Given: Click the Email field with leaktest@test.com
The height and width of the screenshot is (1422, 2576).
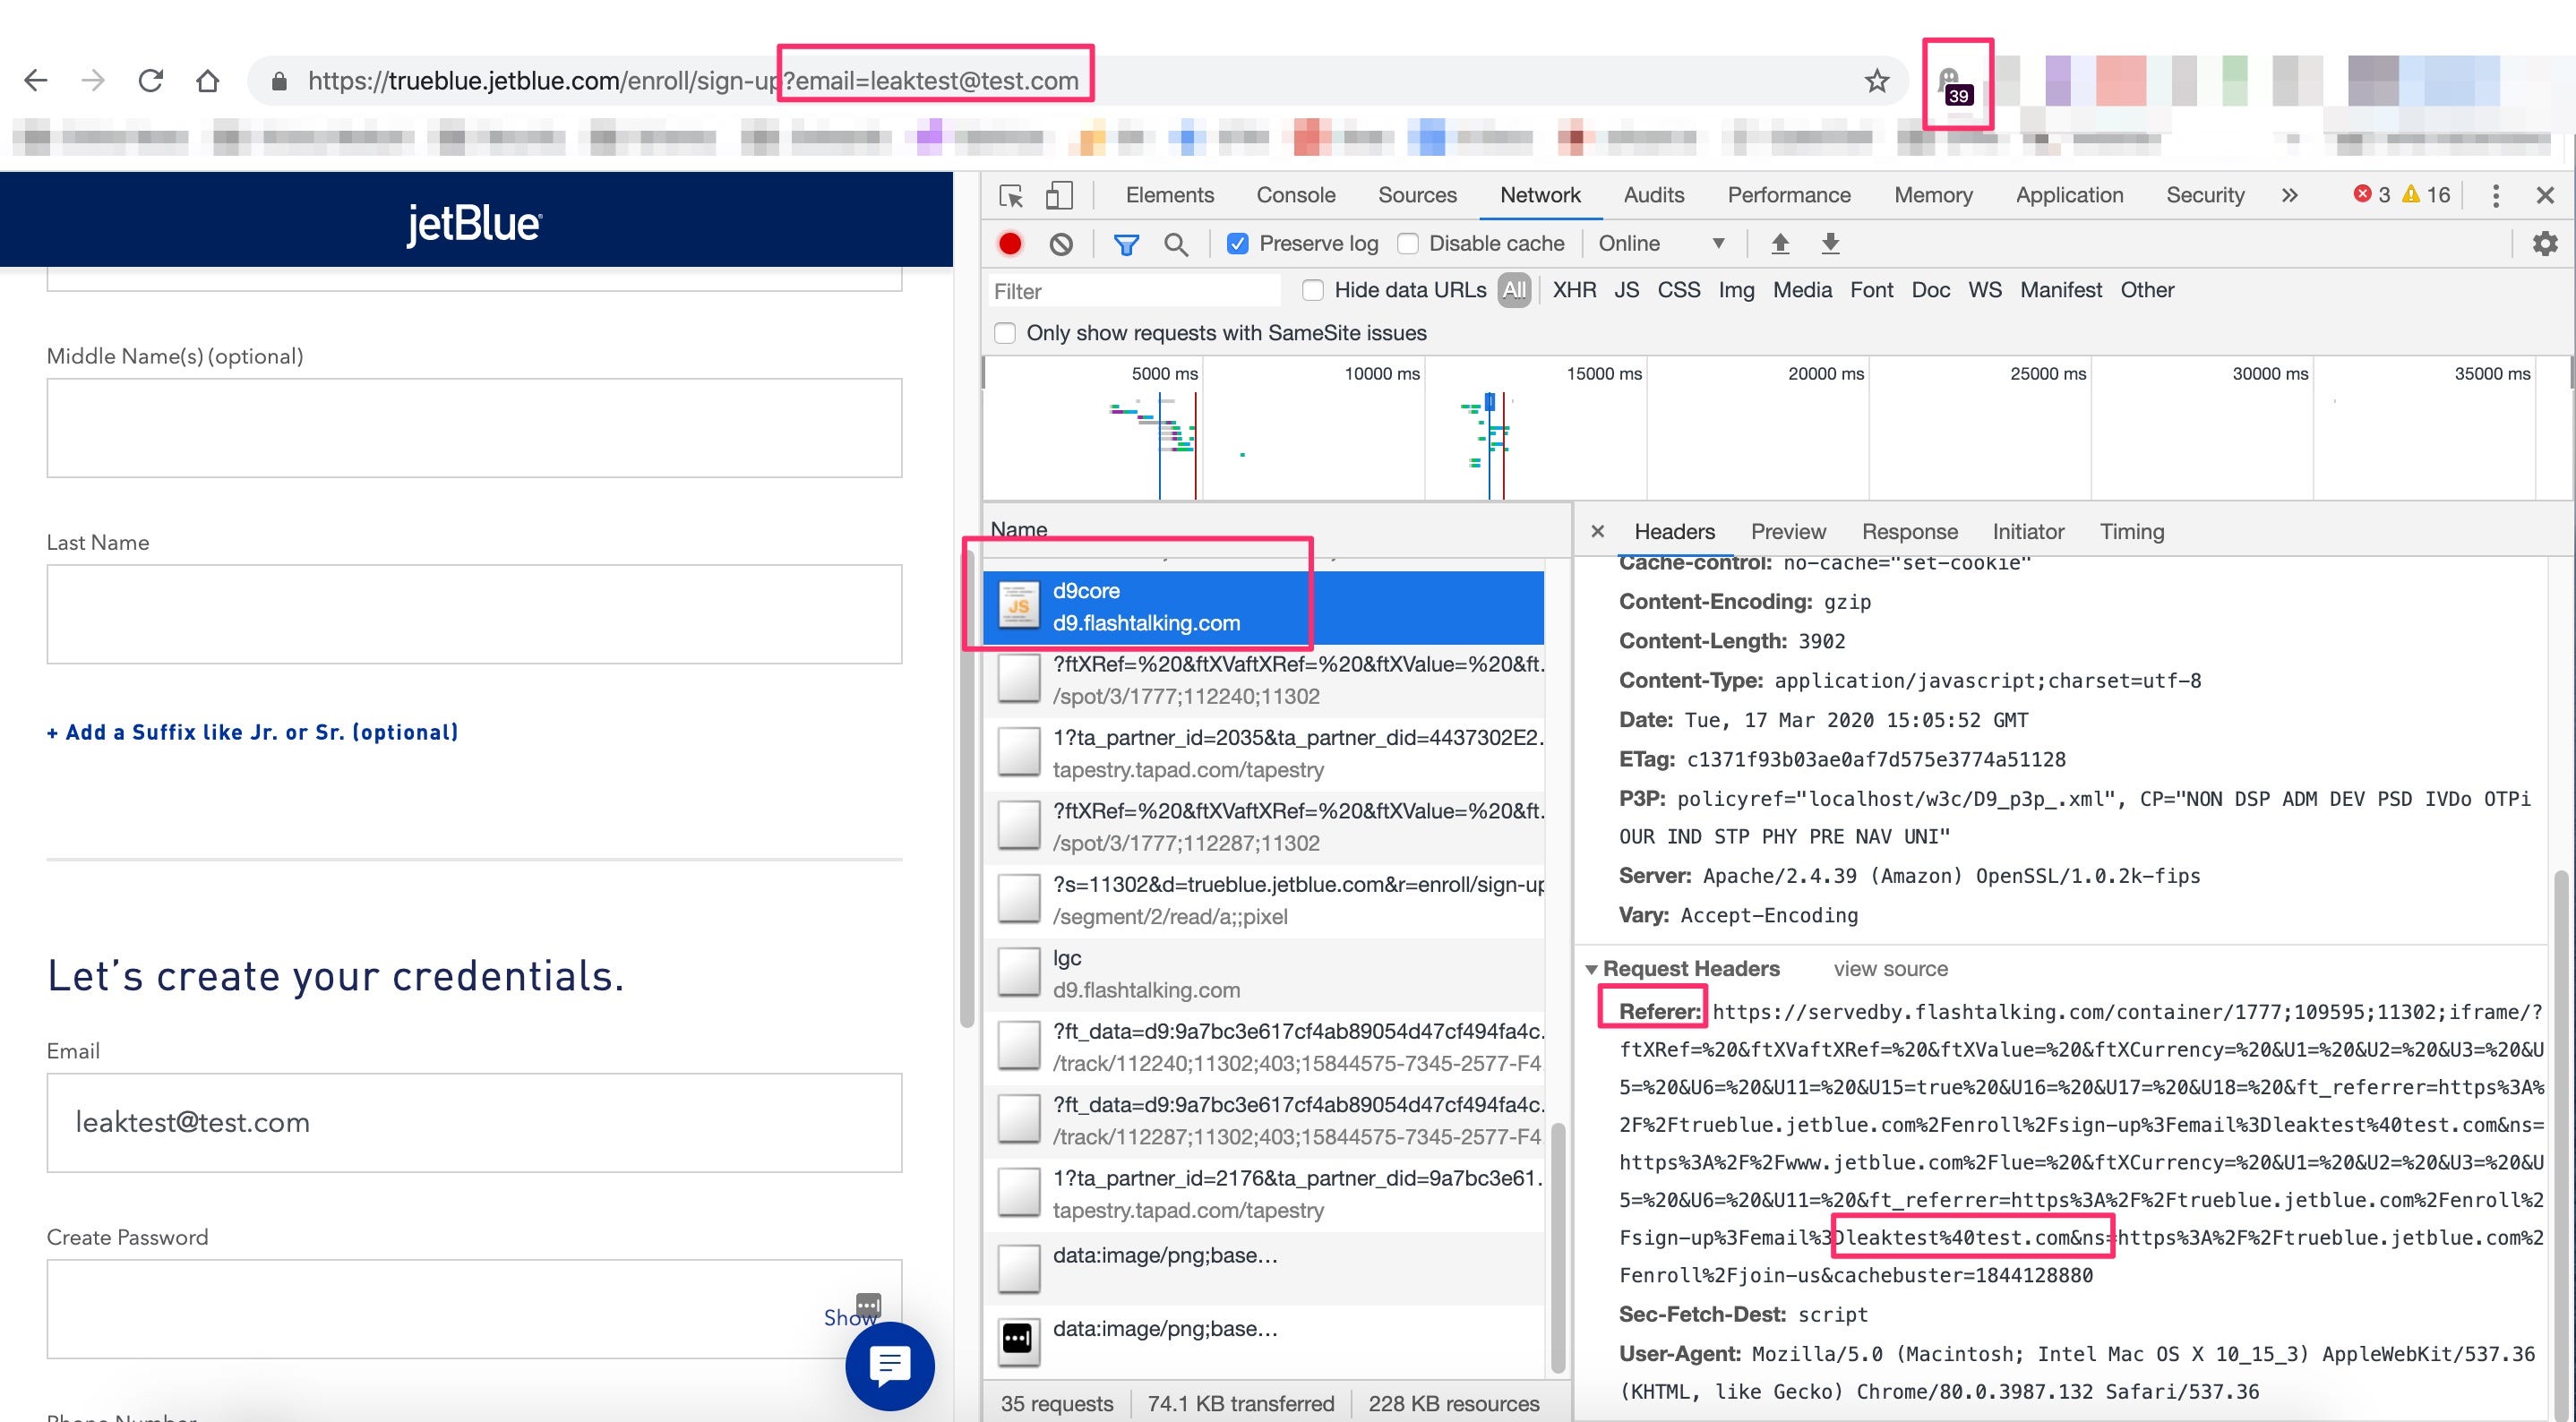Looking at the screenshot, I should pyautogui.click(x=474, y=1123).
